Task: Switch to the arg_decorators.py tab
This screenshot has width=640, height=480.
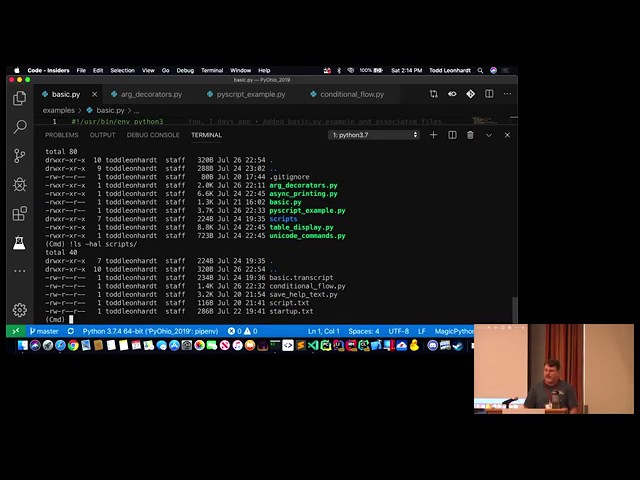Action: 147,94
